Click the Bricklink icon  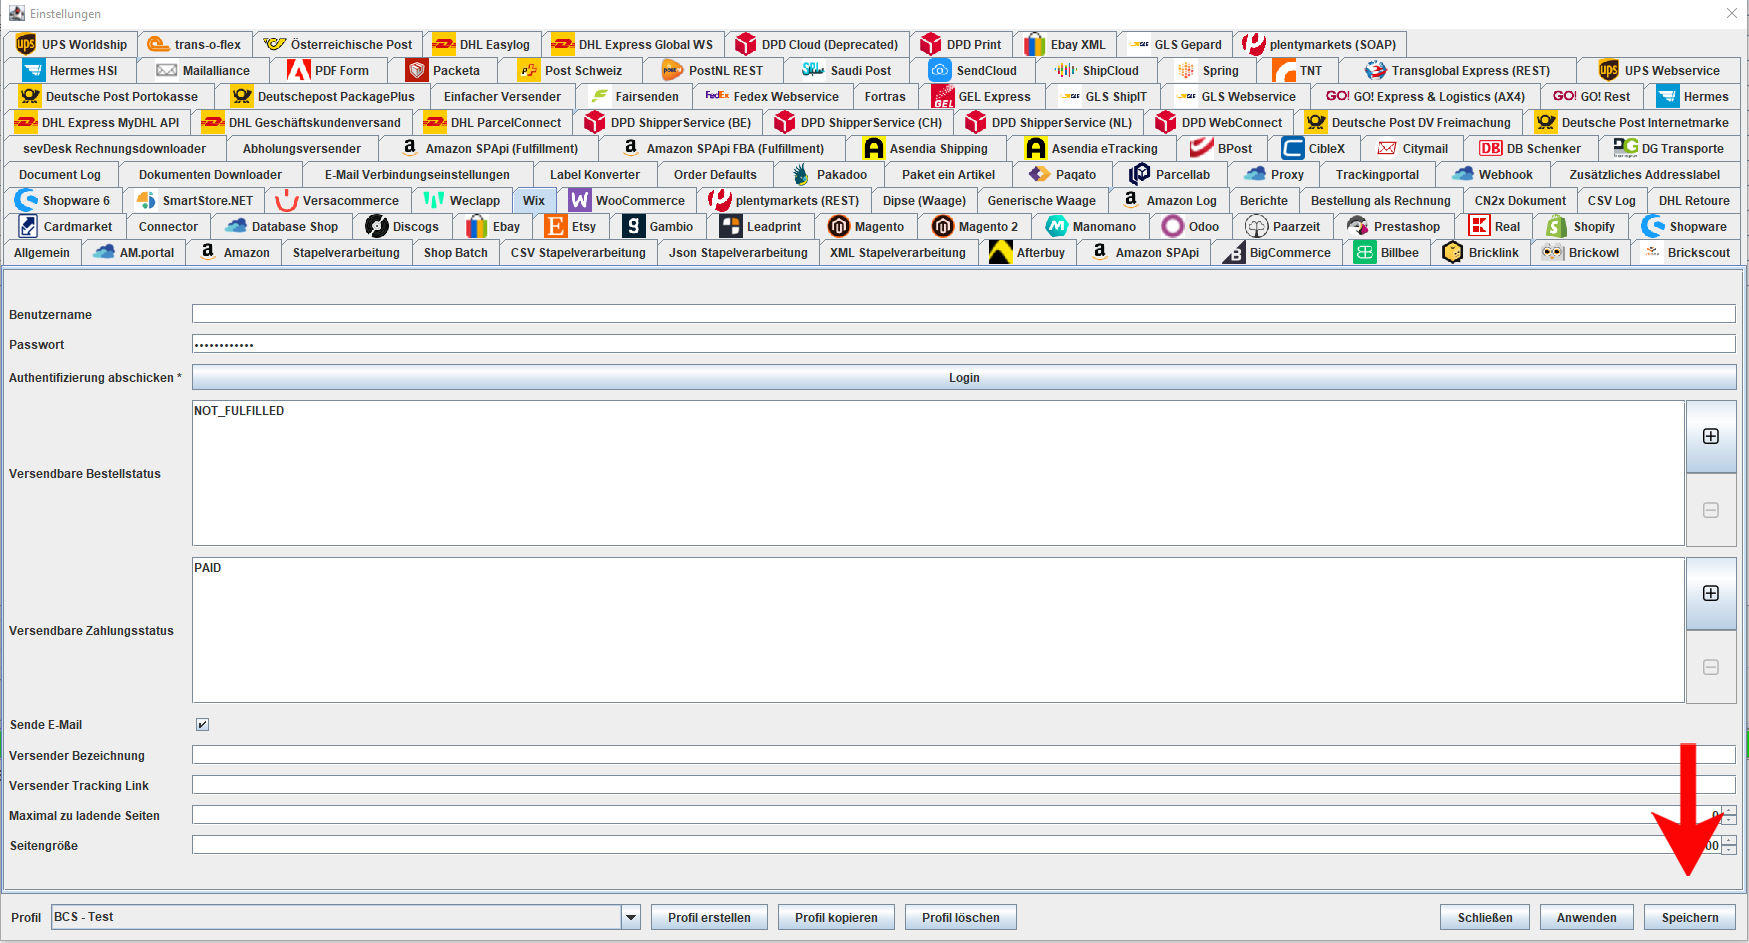(x=1453, y=252)
